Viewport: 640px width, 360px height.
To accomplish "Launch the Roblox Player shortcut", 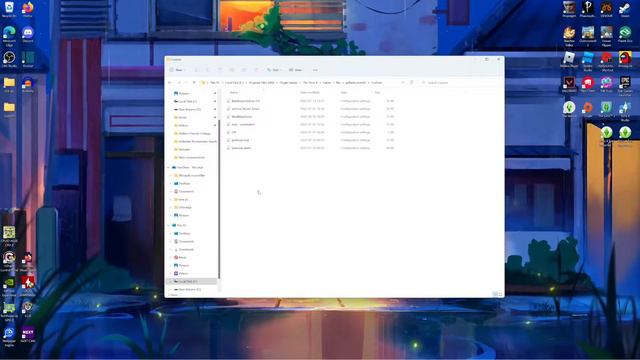I will tap(569, 60).
